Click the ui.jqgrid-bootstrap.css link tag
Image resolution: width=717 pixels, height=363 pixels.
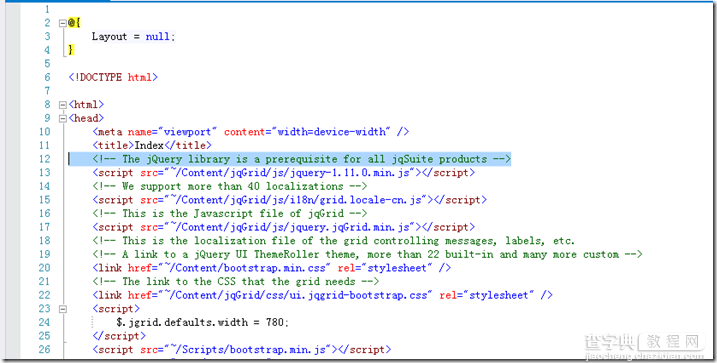tap(322, 295)
